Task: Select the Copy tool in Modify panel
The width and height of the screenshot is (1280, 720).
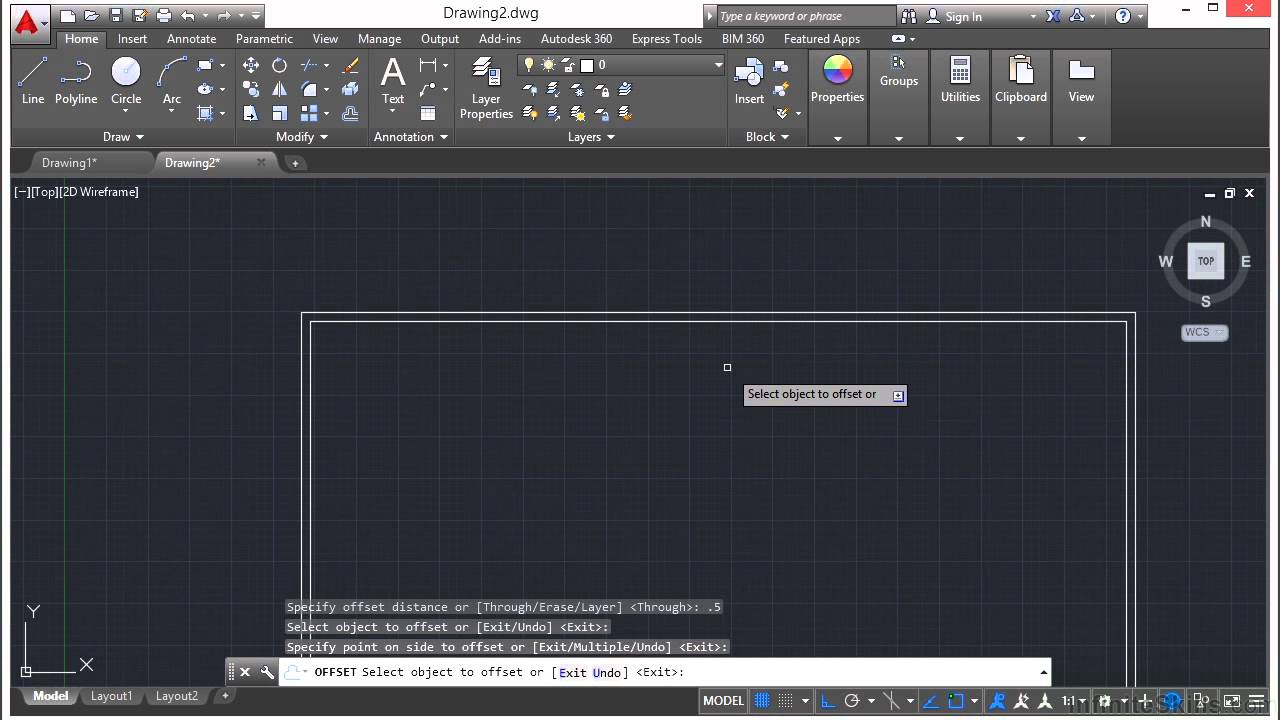Action: click(251, 89)
